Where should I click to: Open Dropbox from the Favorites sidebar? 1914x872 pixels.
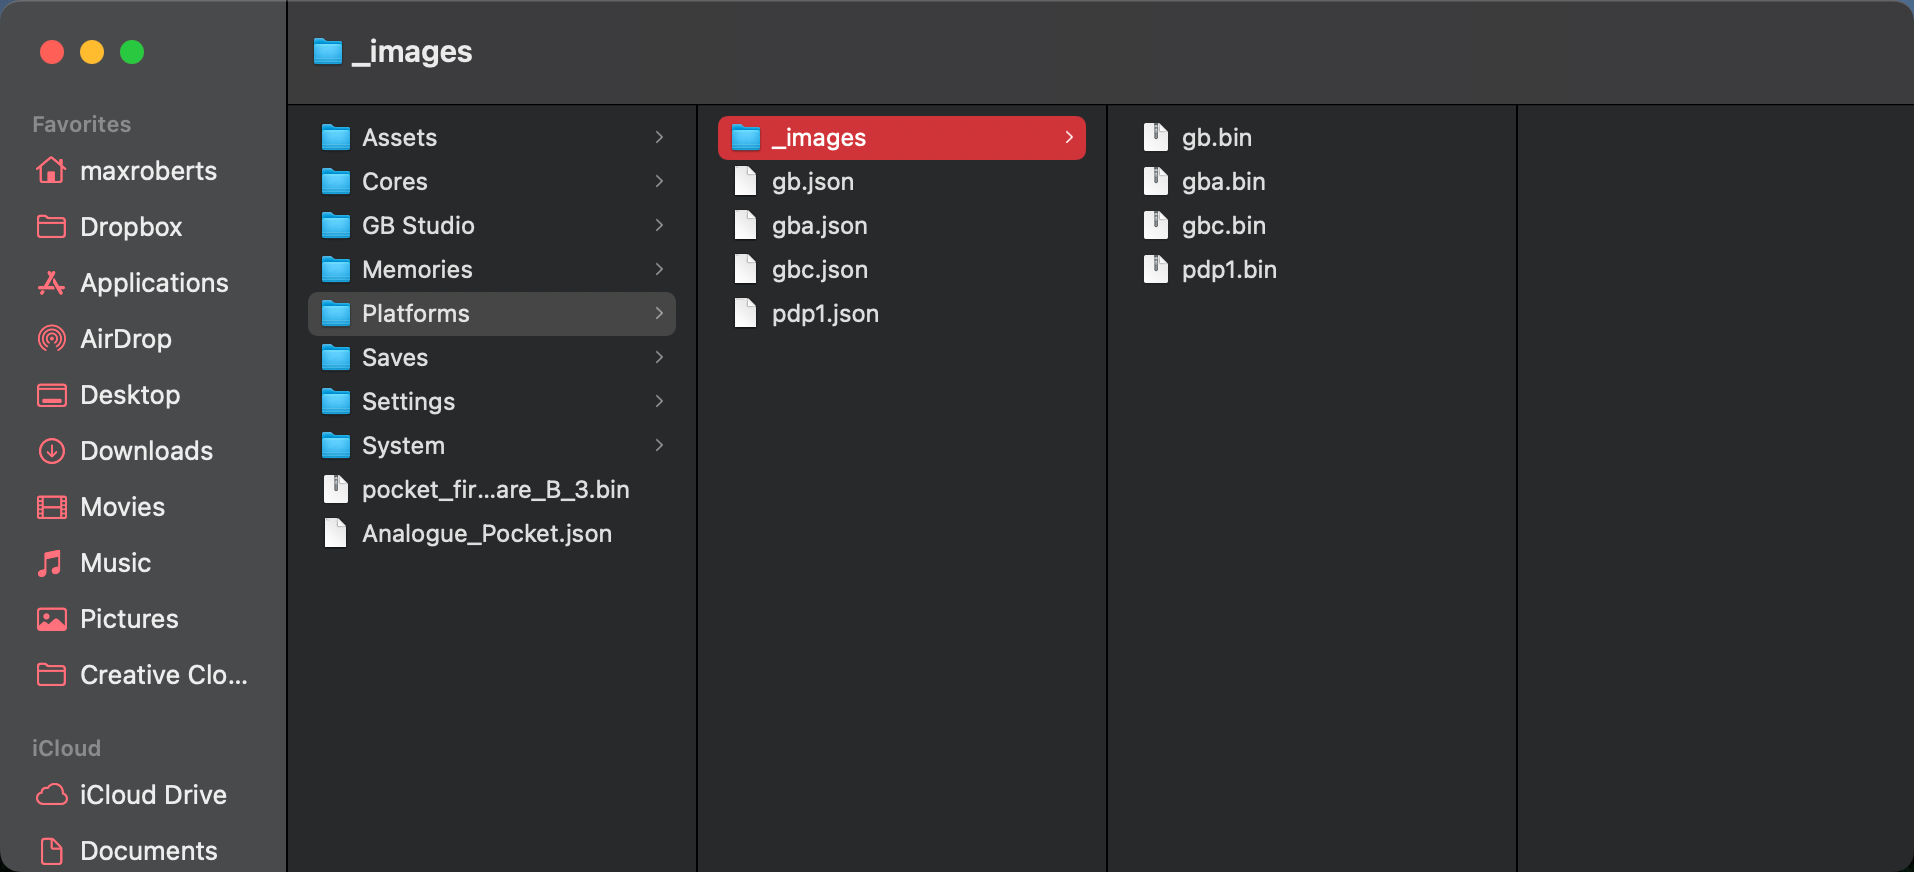[130, 227]
